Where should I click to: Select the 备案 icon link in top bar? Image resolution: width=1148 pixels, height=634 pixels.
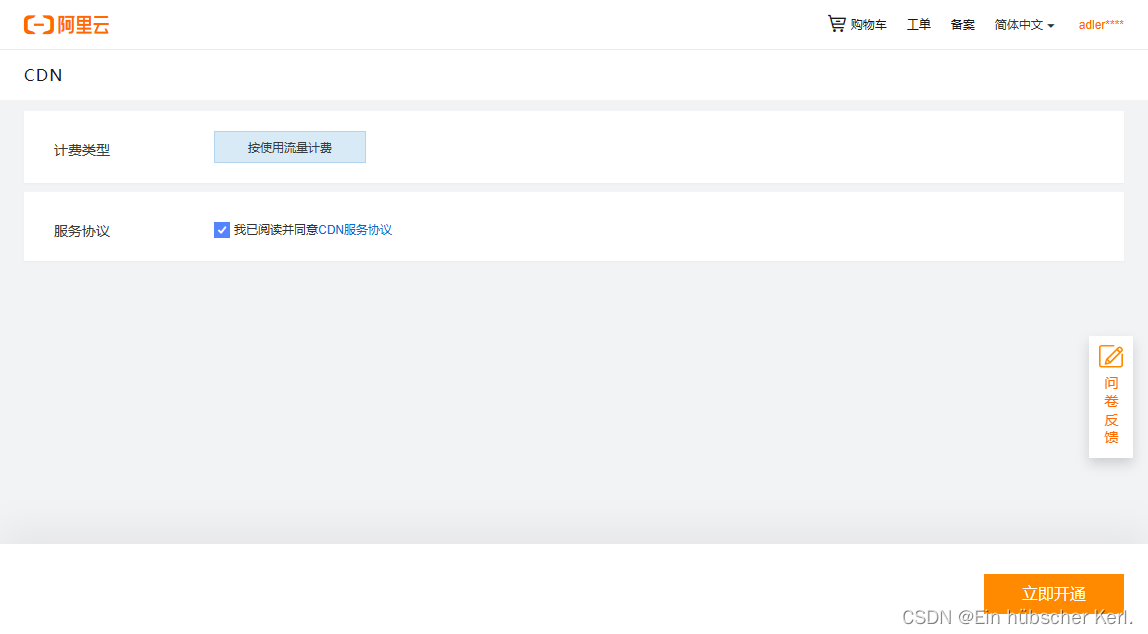962,24
